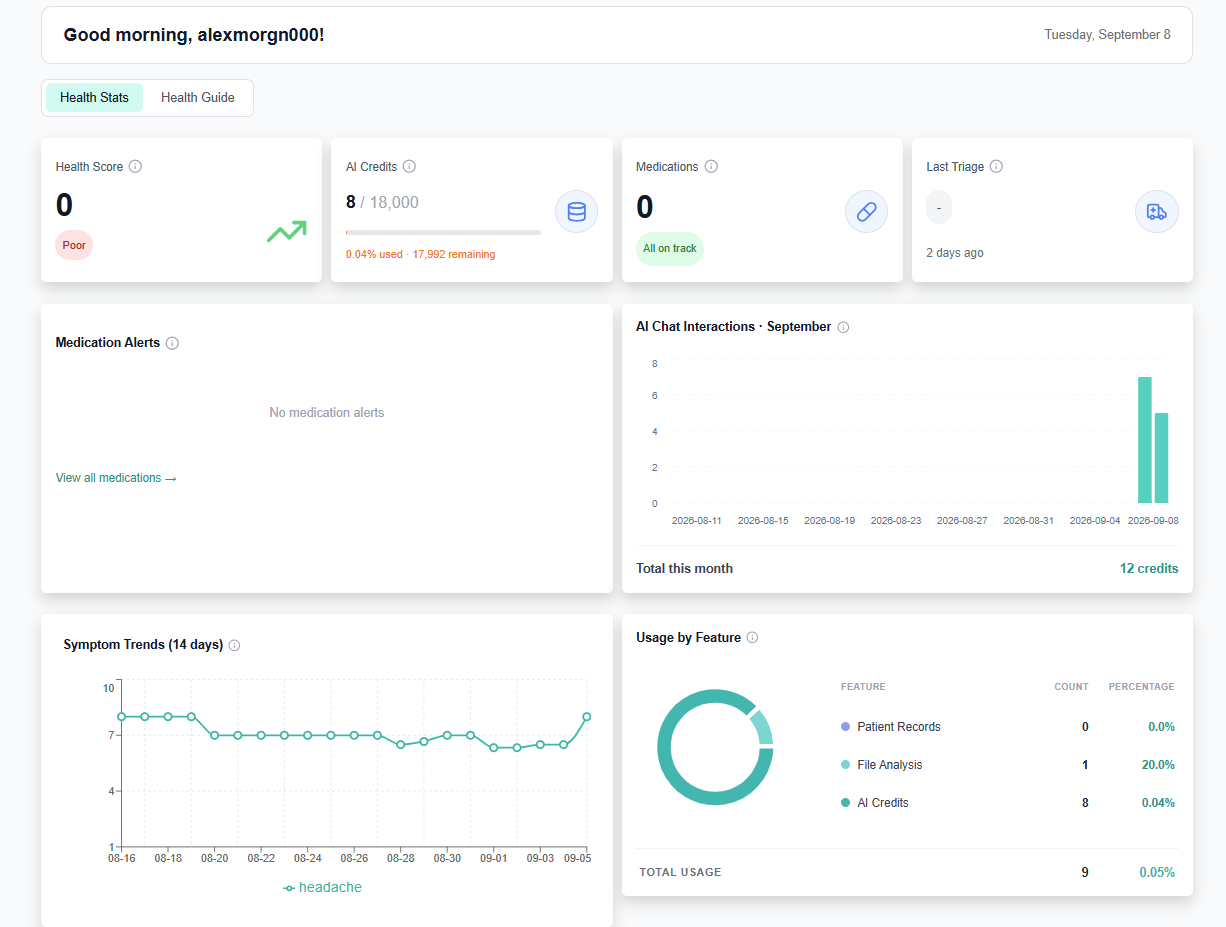Click the Usage by Feature info icon
This screenshot has width=1226, height=927.
click(x=752, y=638)
